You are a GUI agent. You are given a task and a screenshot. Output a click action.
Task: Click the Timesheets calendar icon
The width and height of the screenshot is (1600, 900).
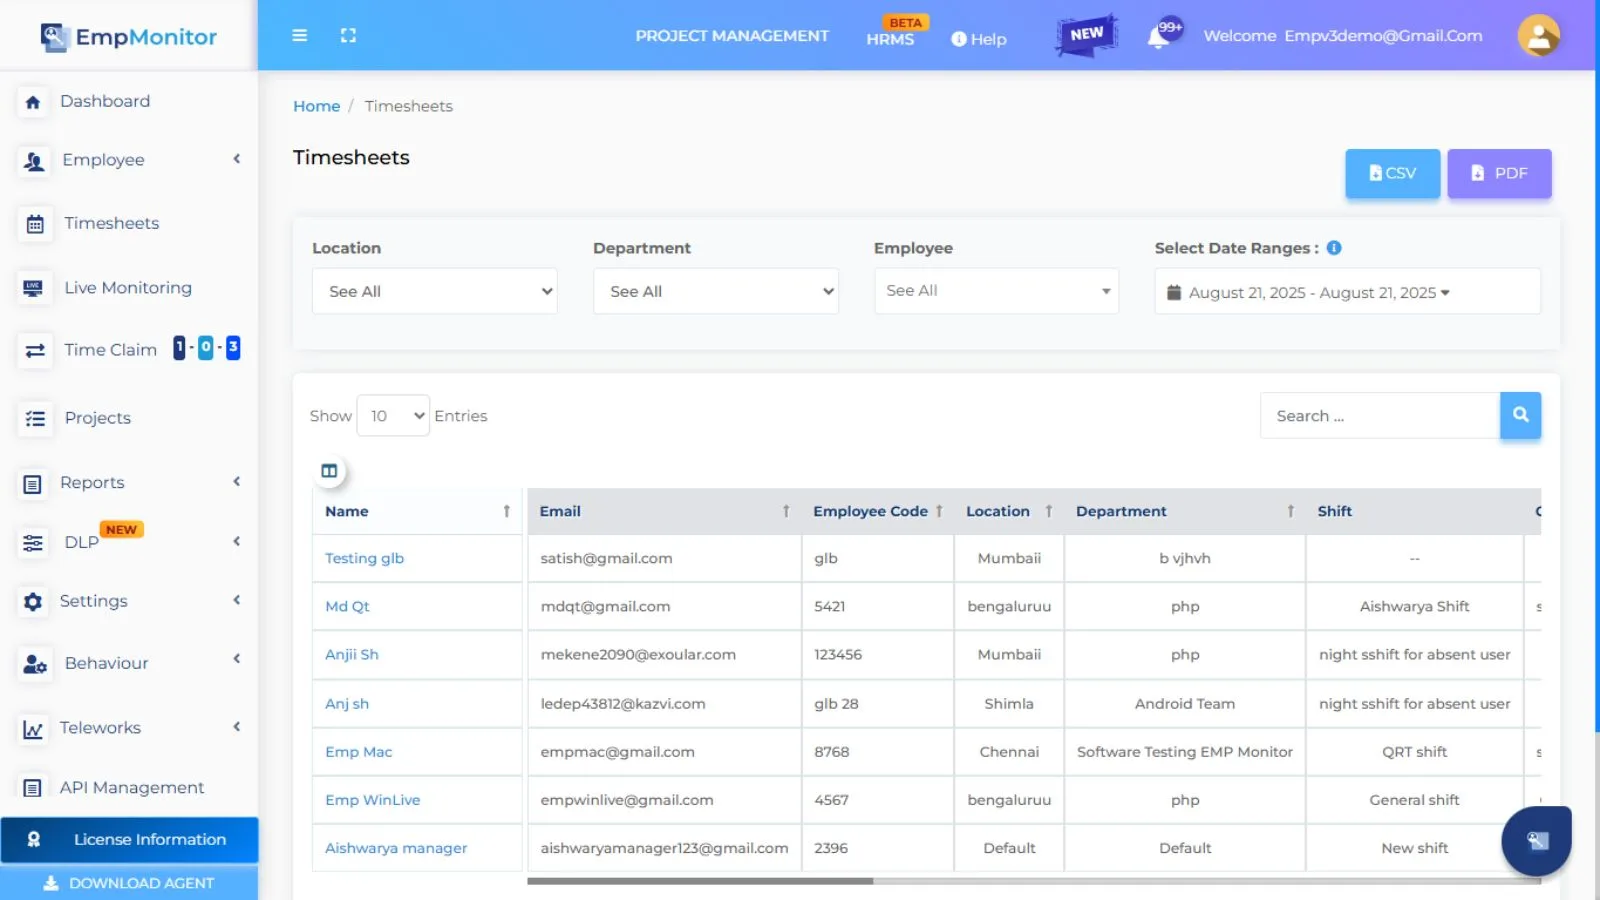coord(35,224)
